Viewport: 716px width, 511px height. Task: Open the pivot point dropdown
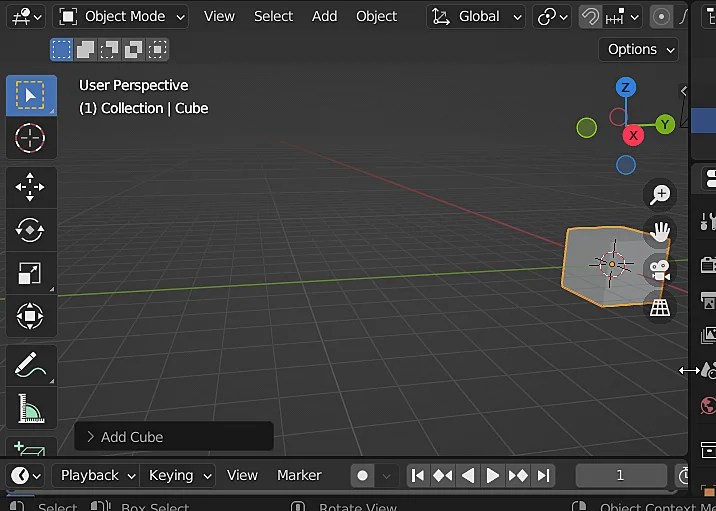(552, 17)
